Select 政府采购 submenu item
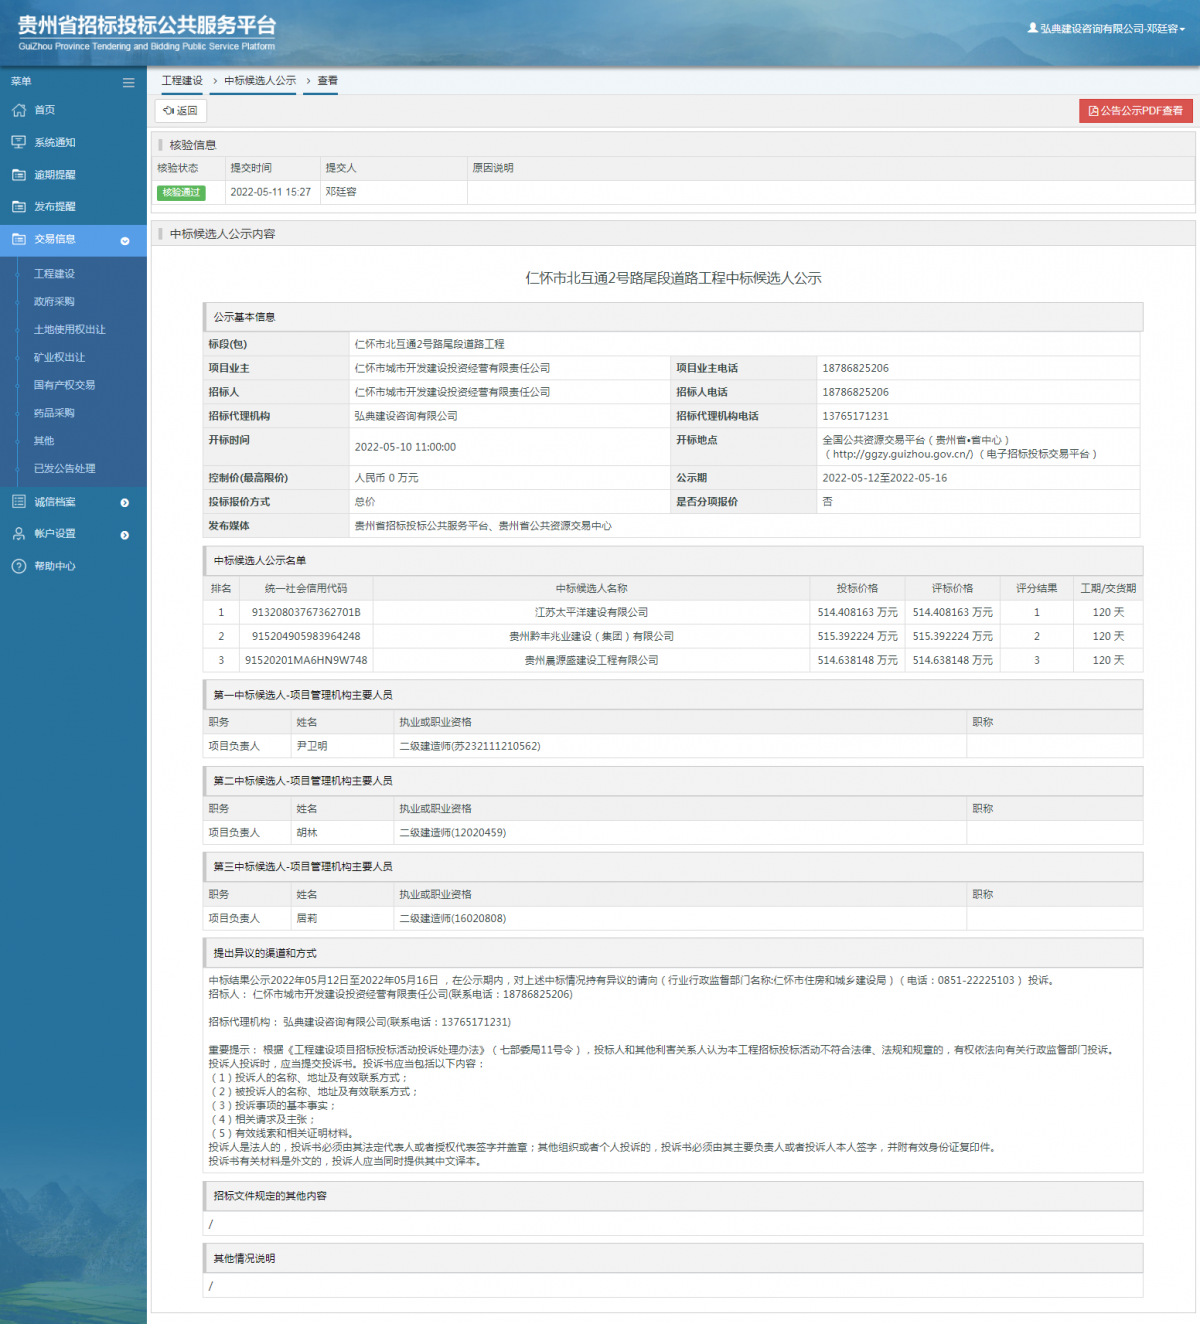Image resolution: width=1200 pixels, height=1324 pixels. (54, 301)
